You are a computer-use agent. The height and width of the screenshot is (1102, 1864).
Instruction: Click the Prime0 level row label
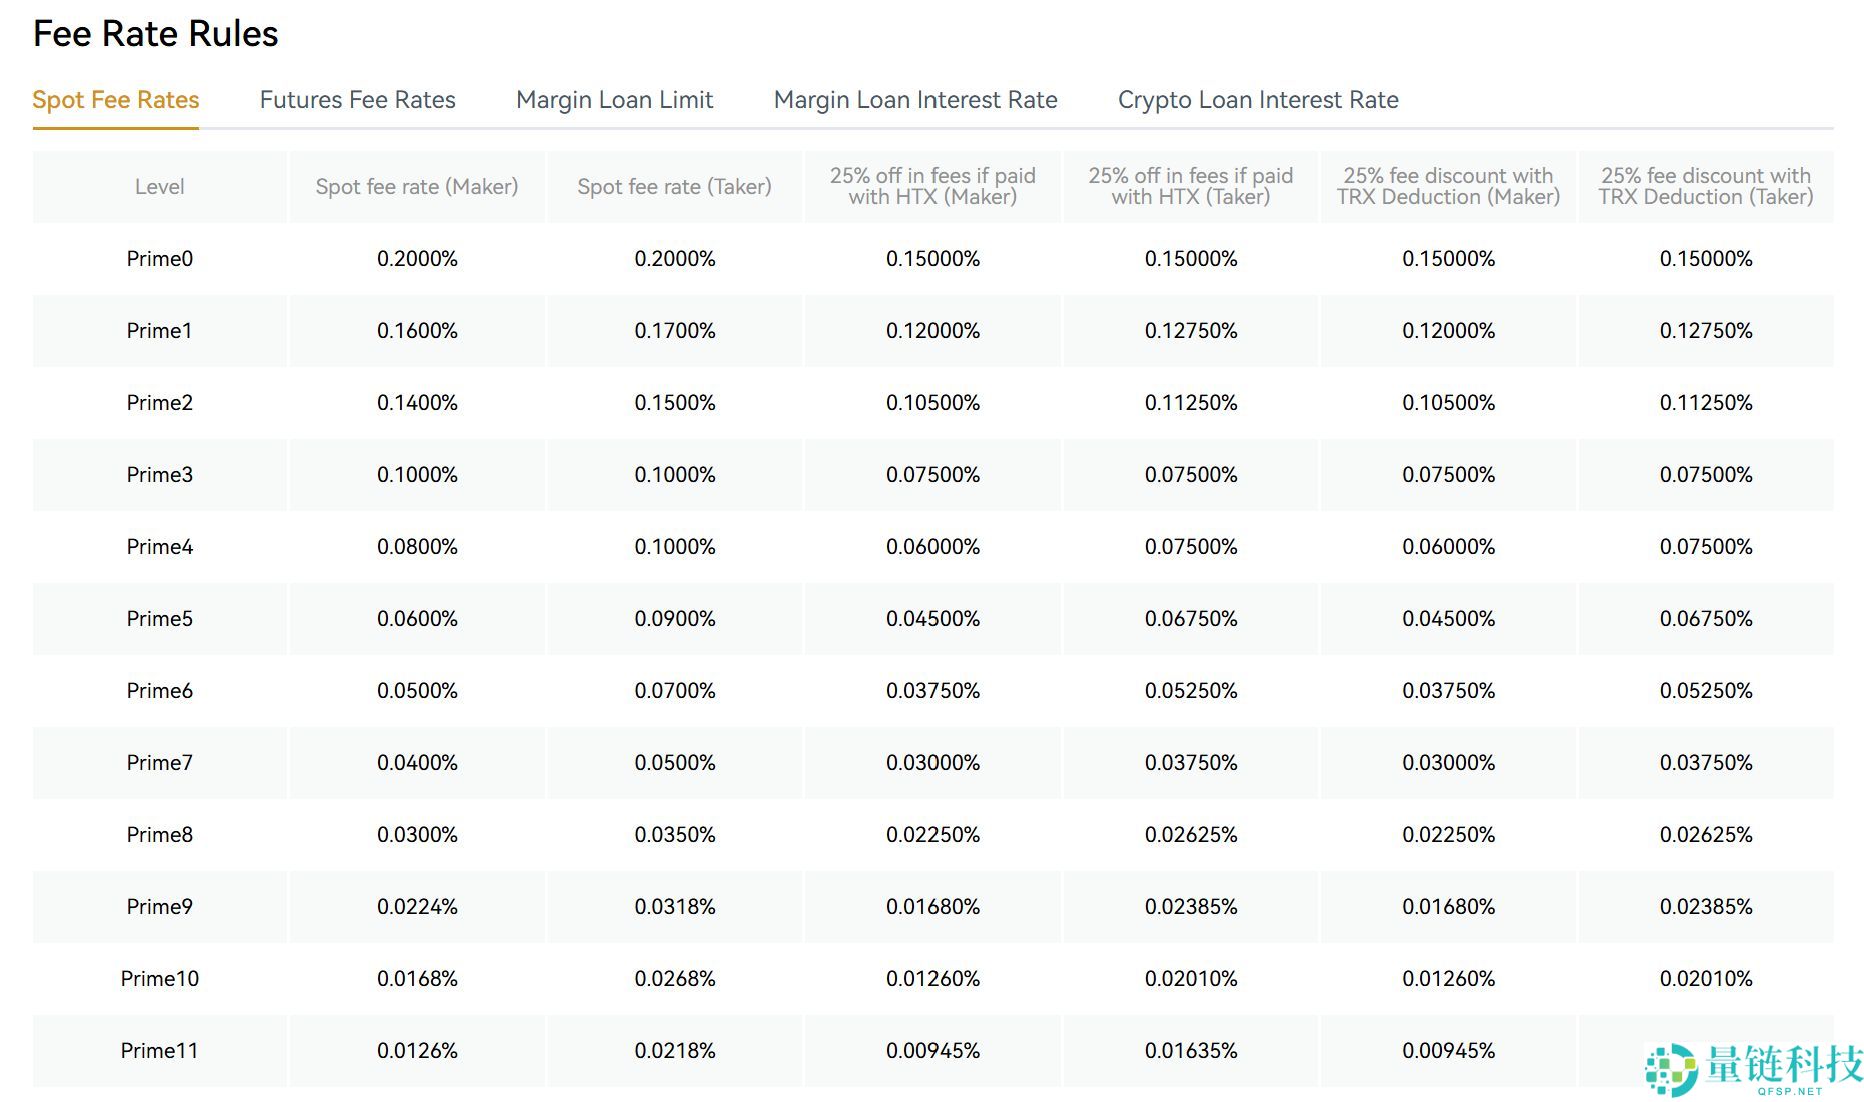tap(160, 259)
